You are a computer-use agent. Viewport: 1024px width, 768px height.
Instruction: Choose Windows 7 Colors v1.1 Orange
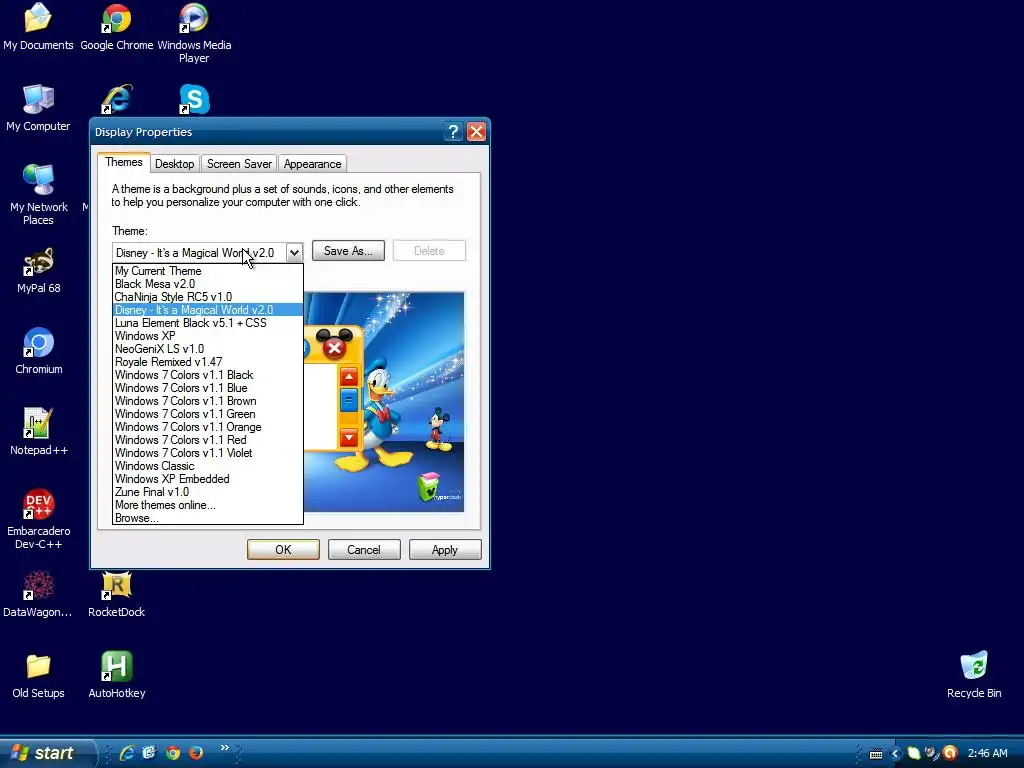tap(208, 427)
